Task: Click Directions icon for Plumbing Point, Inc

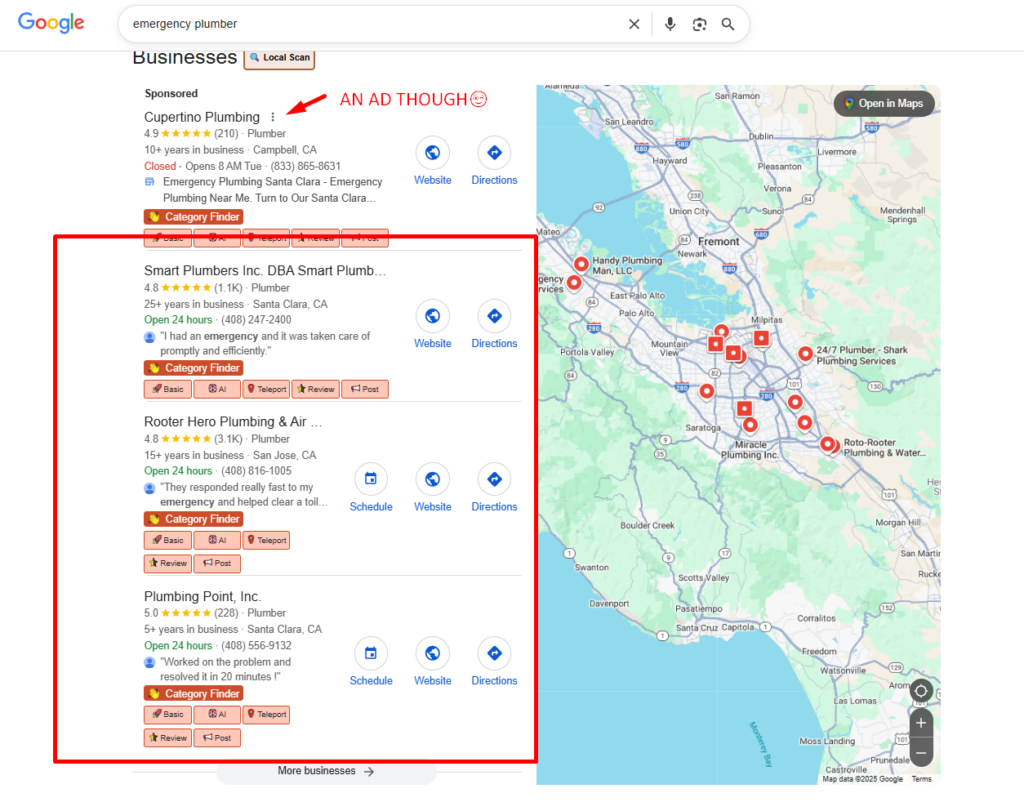Action: 494,655
